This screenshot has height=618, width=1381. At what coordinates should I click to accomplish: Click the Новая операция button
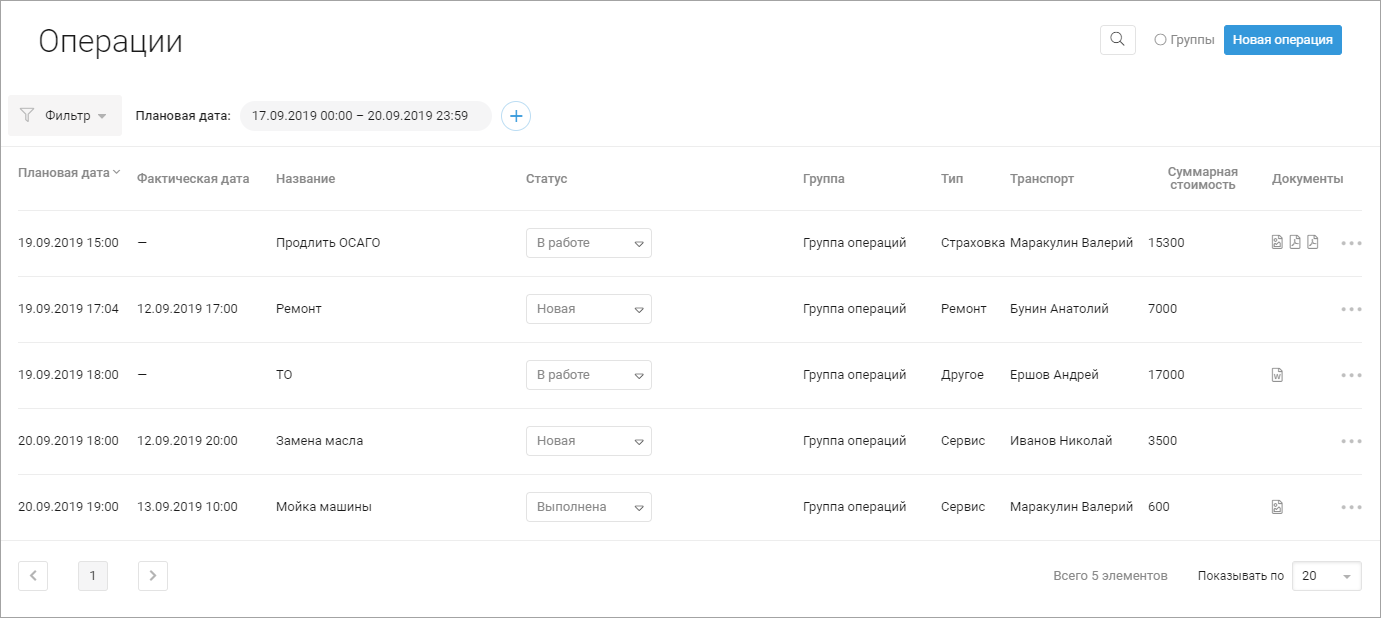click(x=1283, y=40)
